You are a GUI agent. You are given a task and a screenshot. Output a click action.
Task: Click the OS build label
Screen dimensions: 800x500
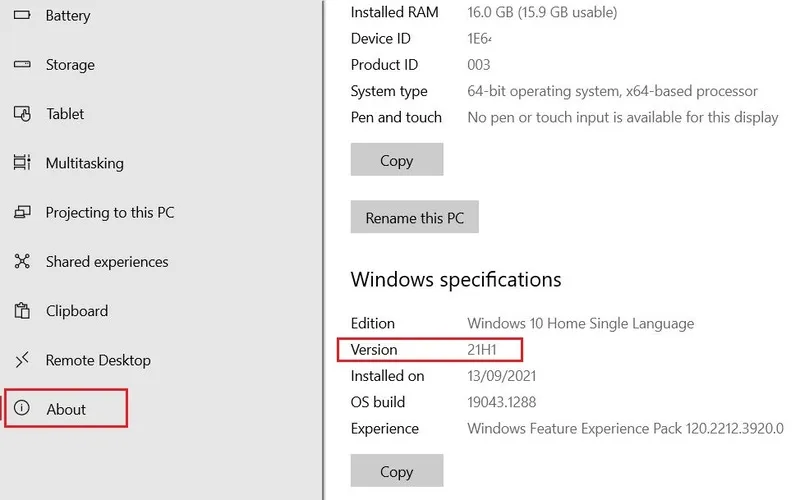(x=378, y=402)
